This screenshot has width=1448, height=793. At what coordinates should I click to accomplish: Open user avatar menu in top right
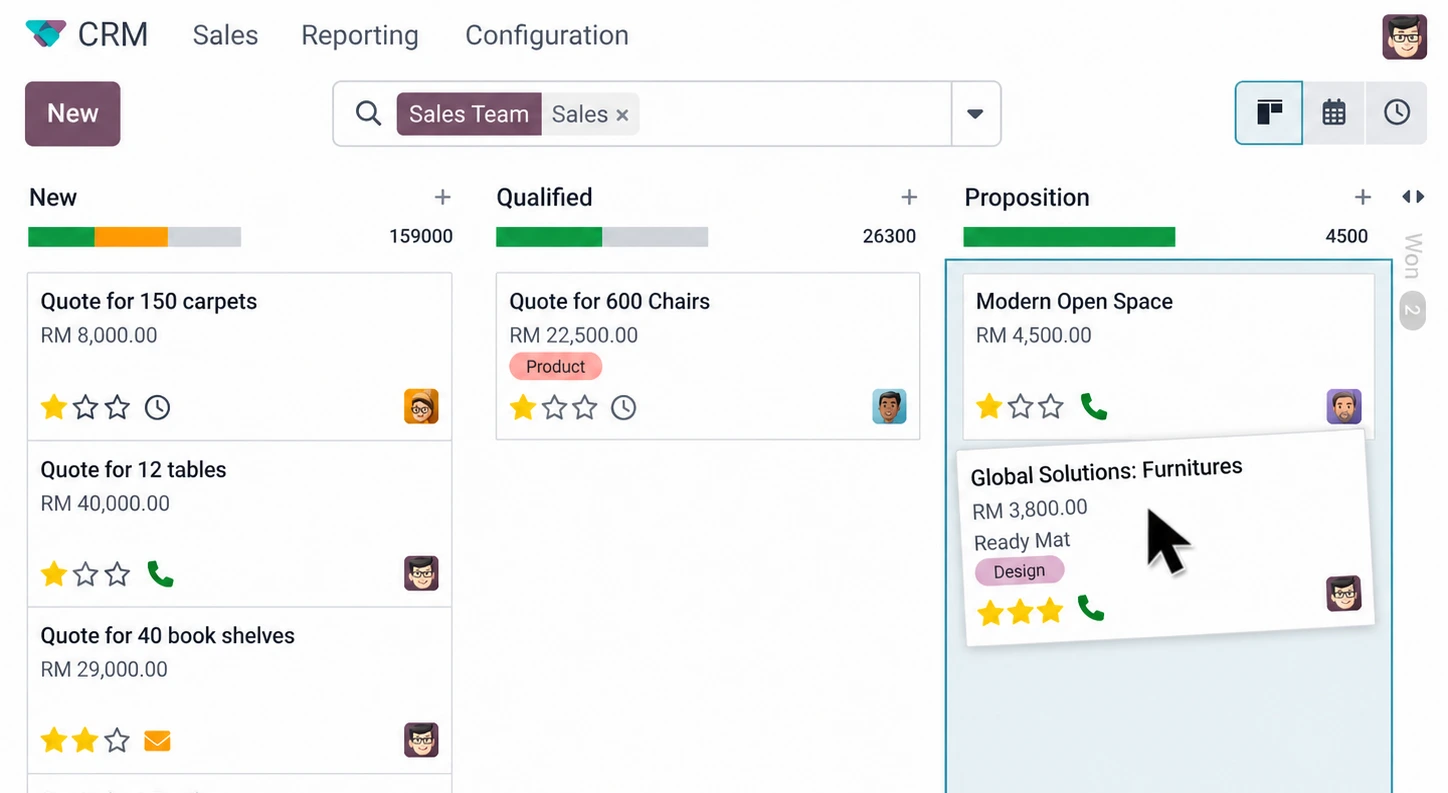pyautogui.click(x=1404, y=37)
